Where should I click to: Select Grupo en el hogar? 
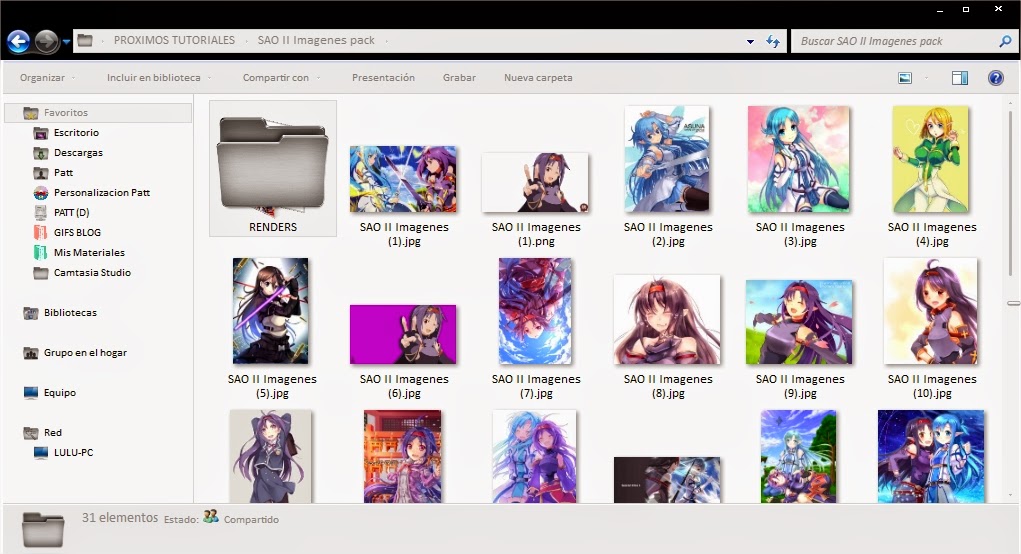[85, 353]
